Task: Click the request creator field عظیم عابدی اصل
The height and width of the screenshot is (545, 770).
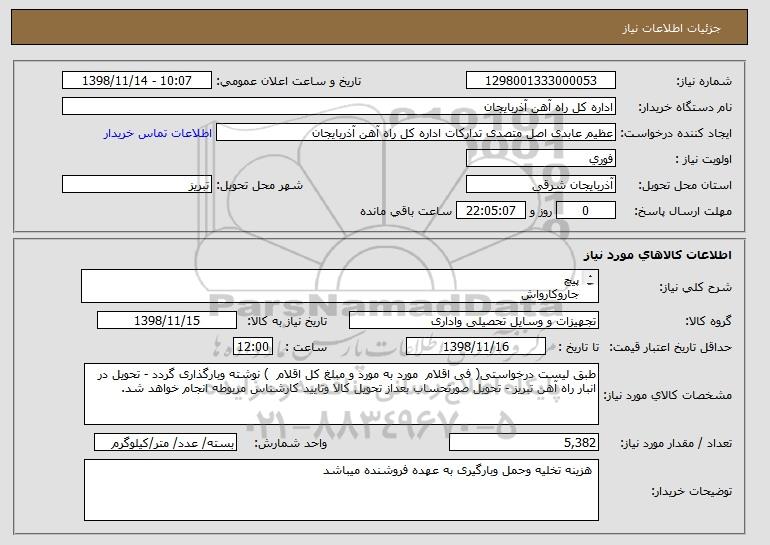Action: pos(416,133)
